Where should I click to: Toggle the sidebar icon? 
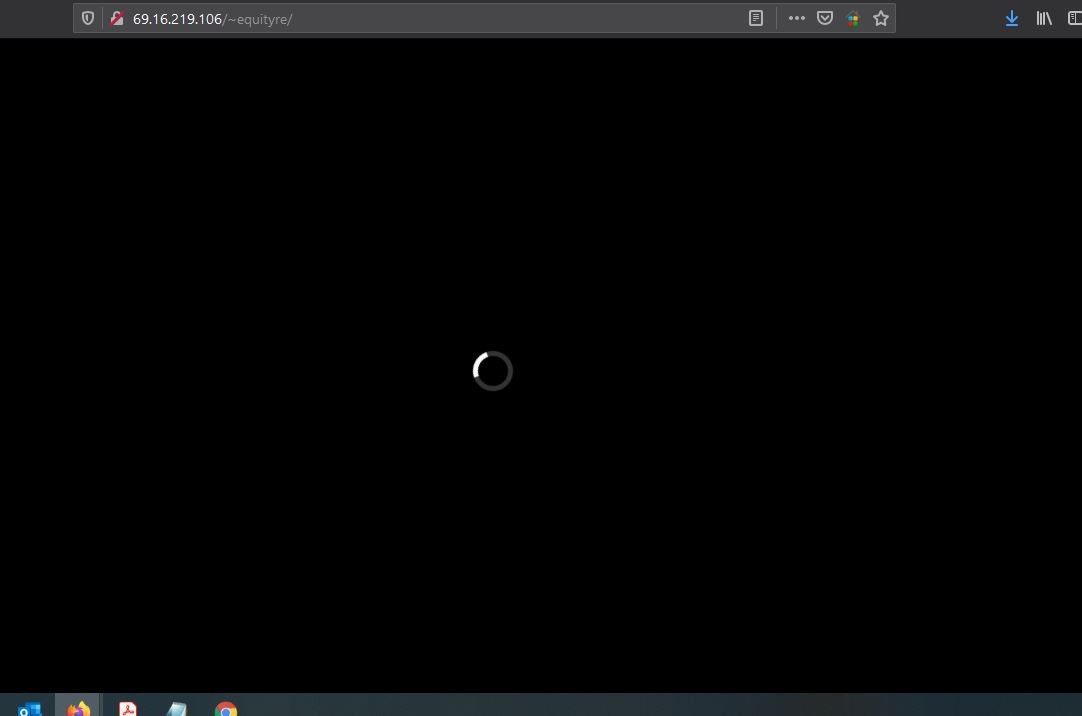coord(1074,19)
